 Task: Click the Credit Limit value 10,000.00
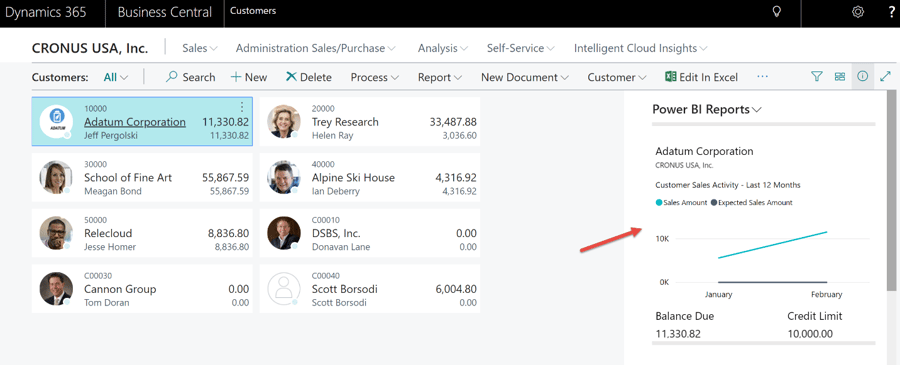810,334
